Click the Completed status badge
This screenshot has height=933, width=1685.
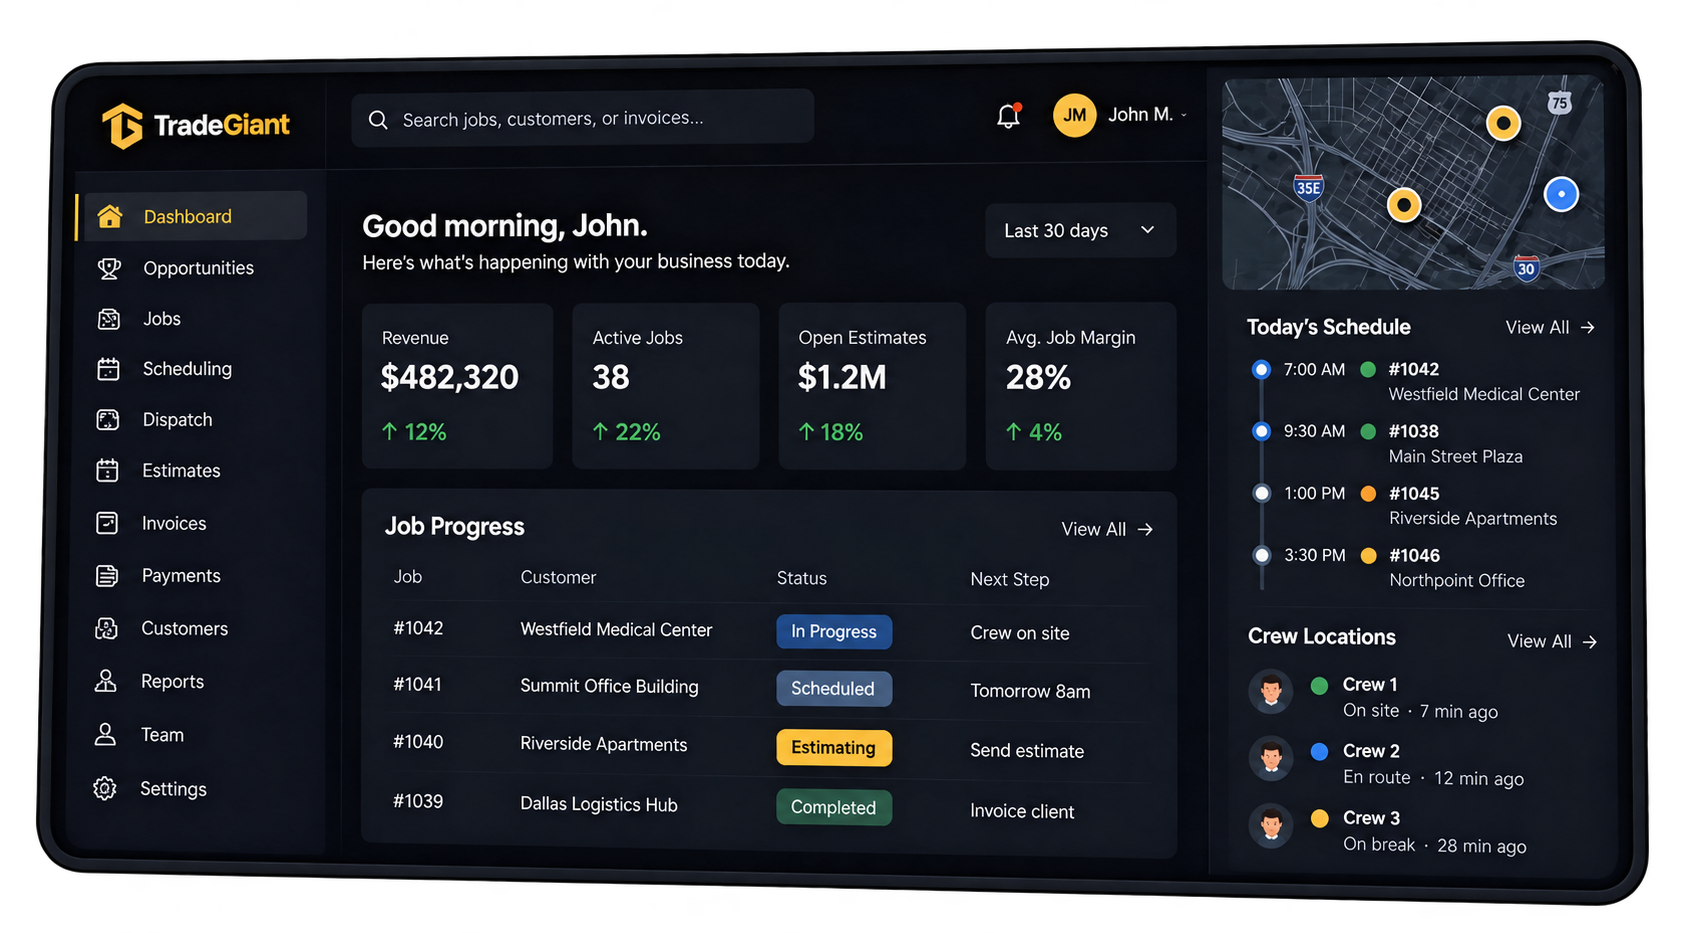tap(834, 807)
